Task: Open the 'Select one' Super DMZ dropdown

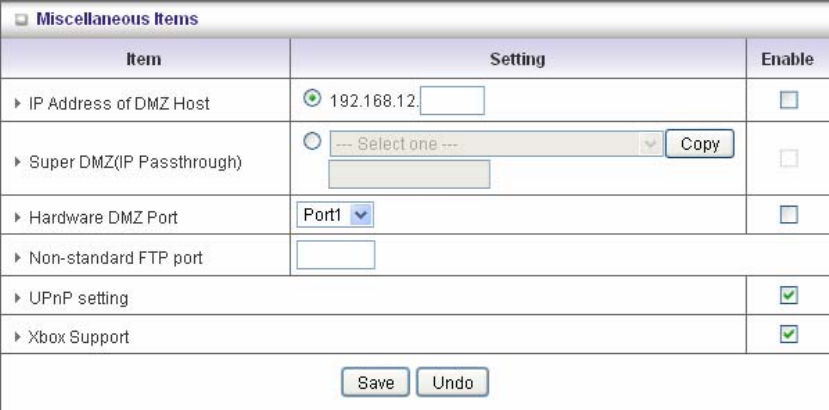Action: point(494,144)
